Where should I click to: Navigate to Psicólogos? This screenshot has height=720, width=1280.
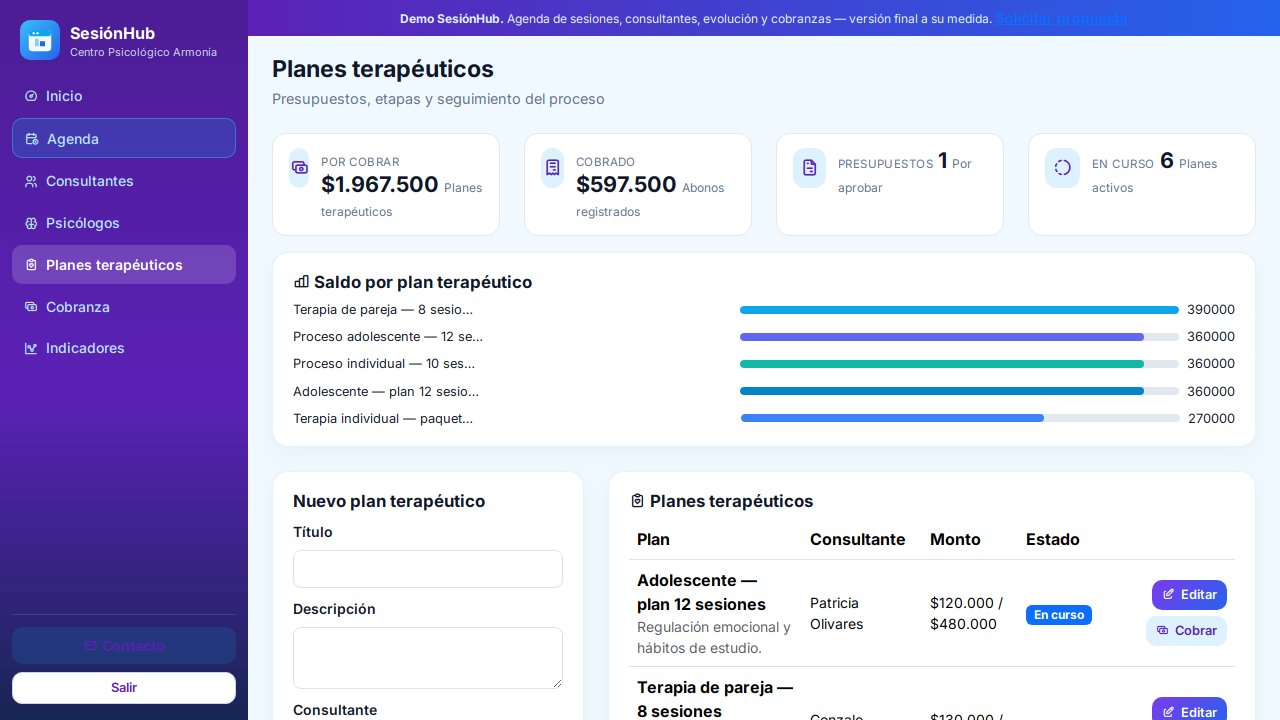(x=124, y=223)
